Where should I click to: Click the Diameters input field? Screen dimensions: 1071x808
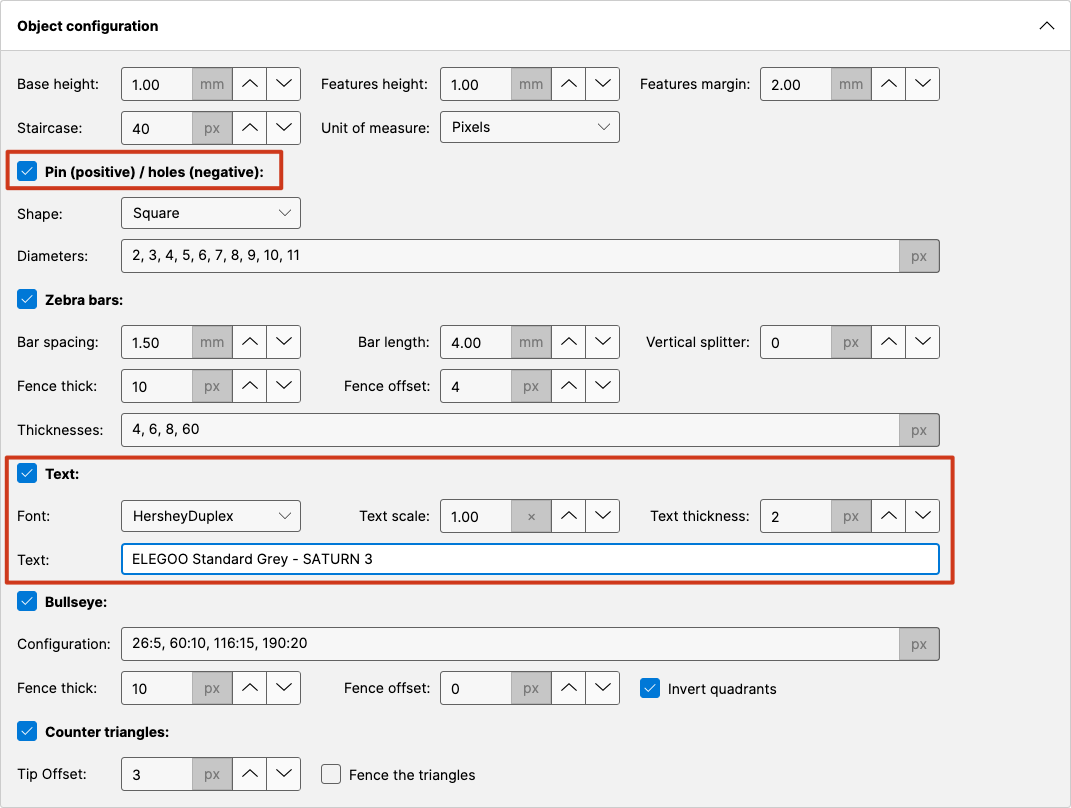pyautogui.click(x=510, y=256)
